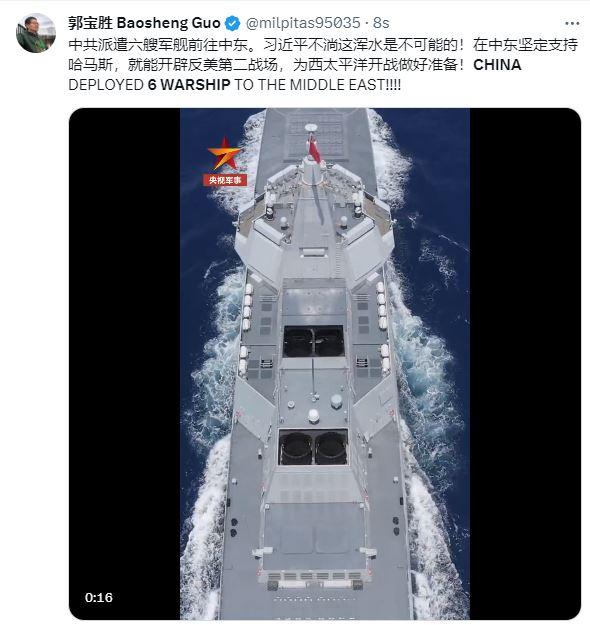Click the 0:16 video duration label

click(99, 597)
